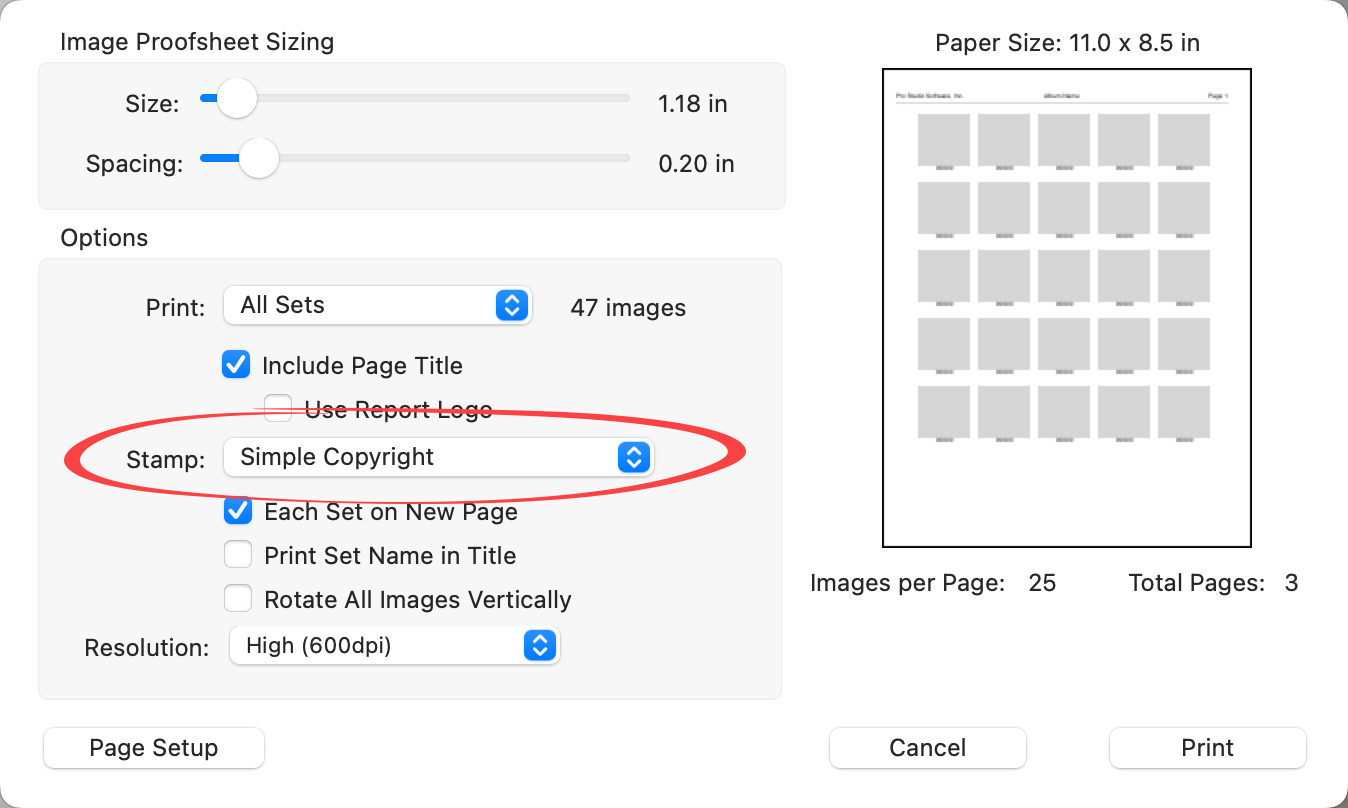Uncheck Each Set on New Page

pyautogui.click(x=237, y=512)
